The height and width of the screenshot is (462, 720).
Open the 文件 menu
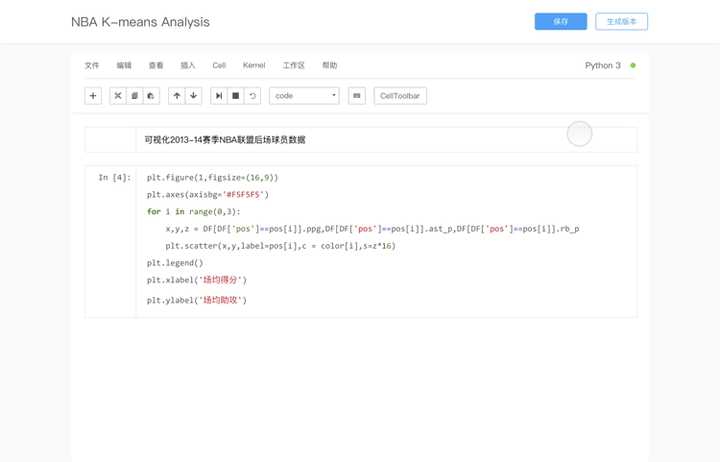[x=92, y=65]
